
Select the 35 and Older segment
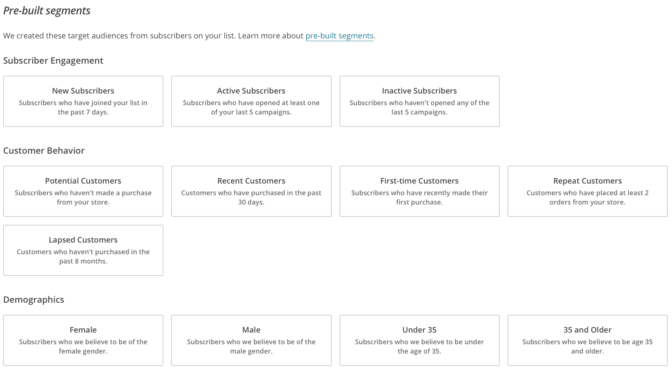click(588, 341)
